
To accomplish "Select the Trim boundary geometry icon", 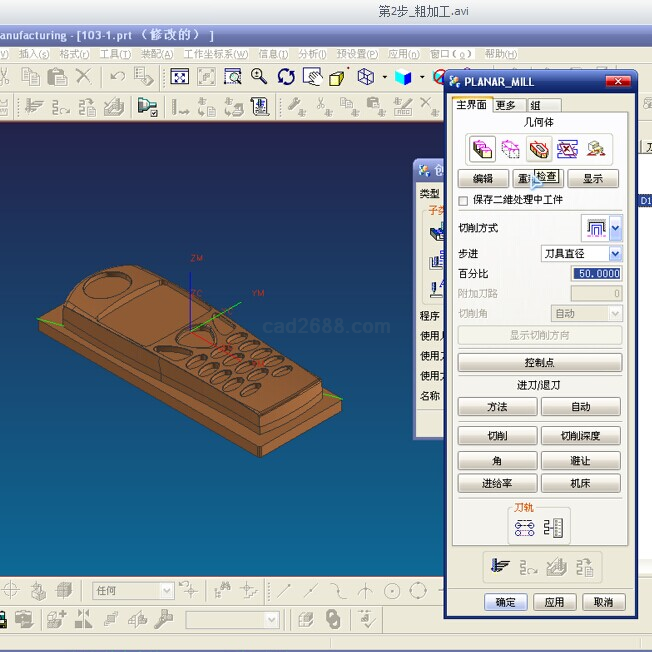I will click(x=568, y=150).
